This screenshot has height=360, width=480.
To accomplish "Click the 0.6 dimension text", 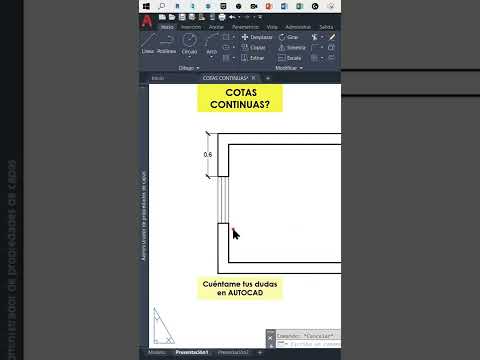I will point(208,154).
